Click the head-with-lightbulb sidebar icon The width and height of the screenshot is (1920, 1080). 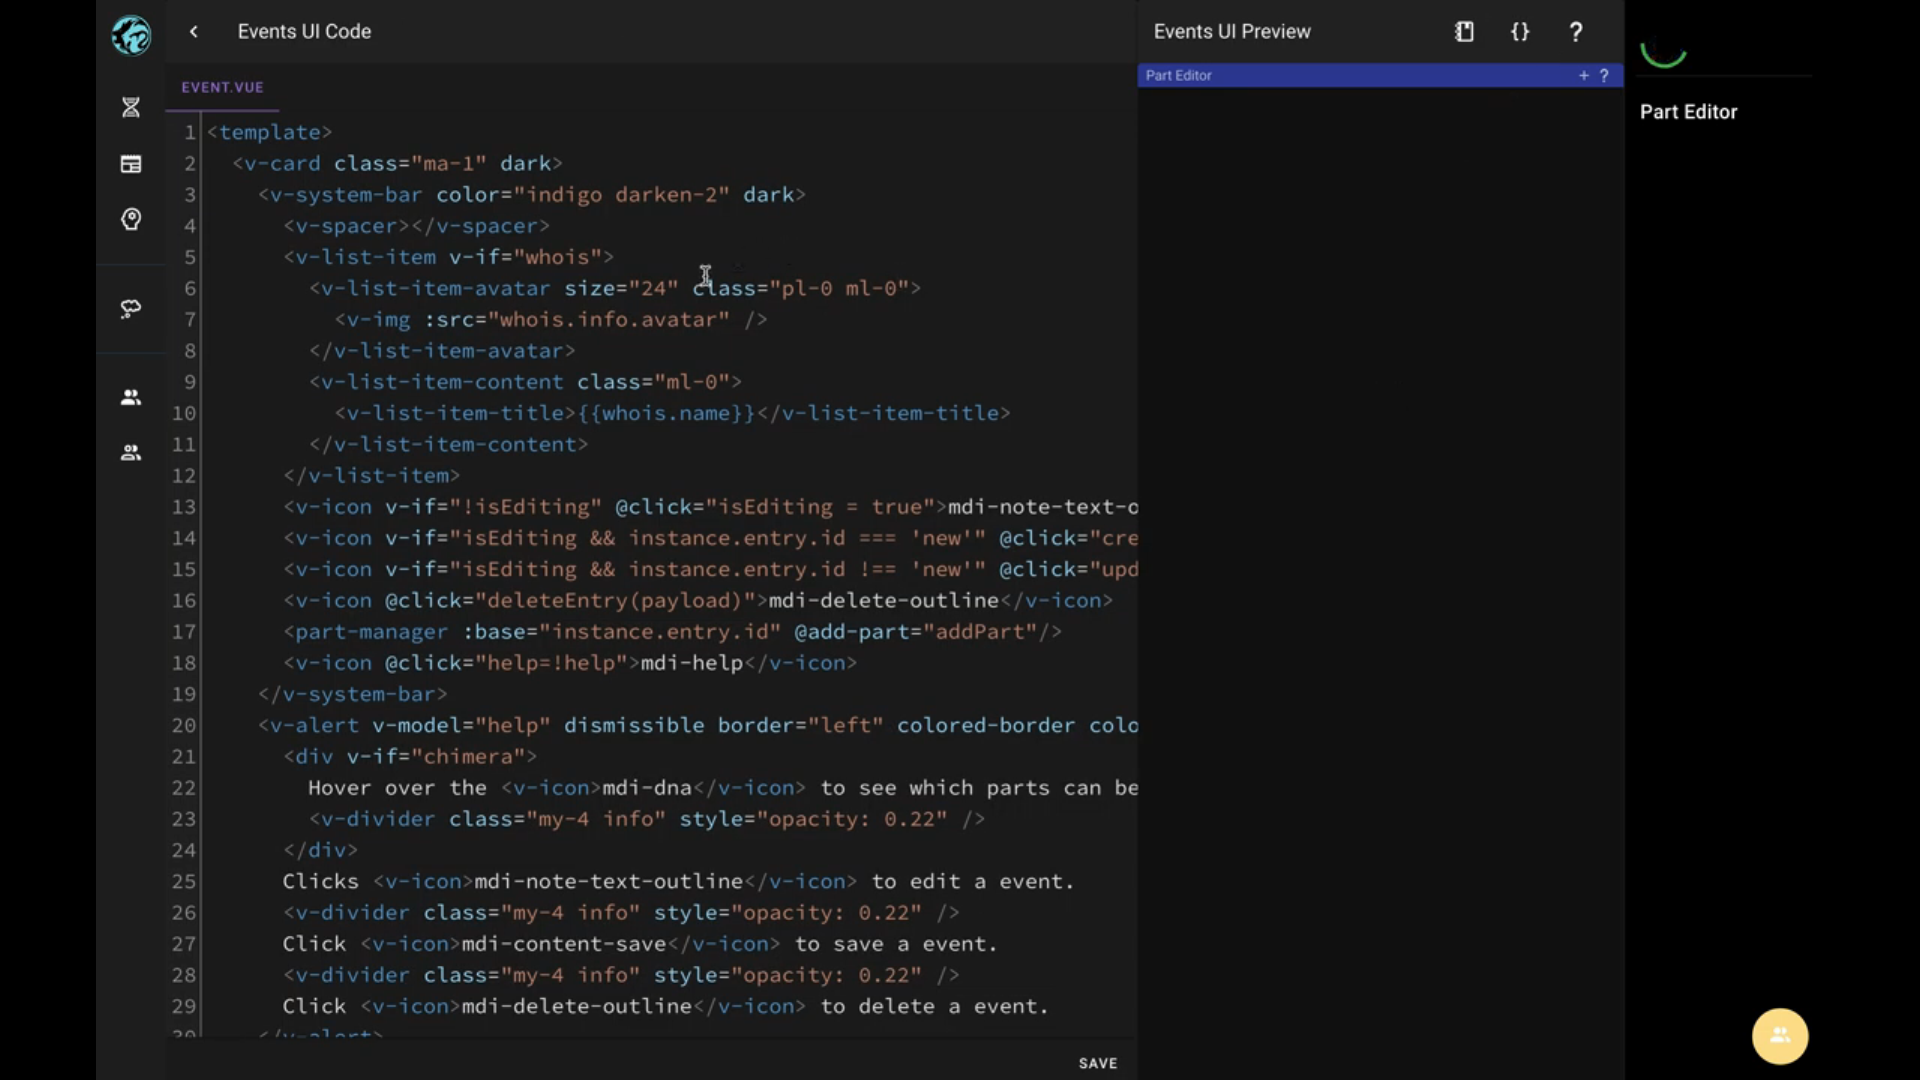click(131, 219)
